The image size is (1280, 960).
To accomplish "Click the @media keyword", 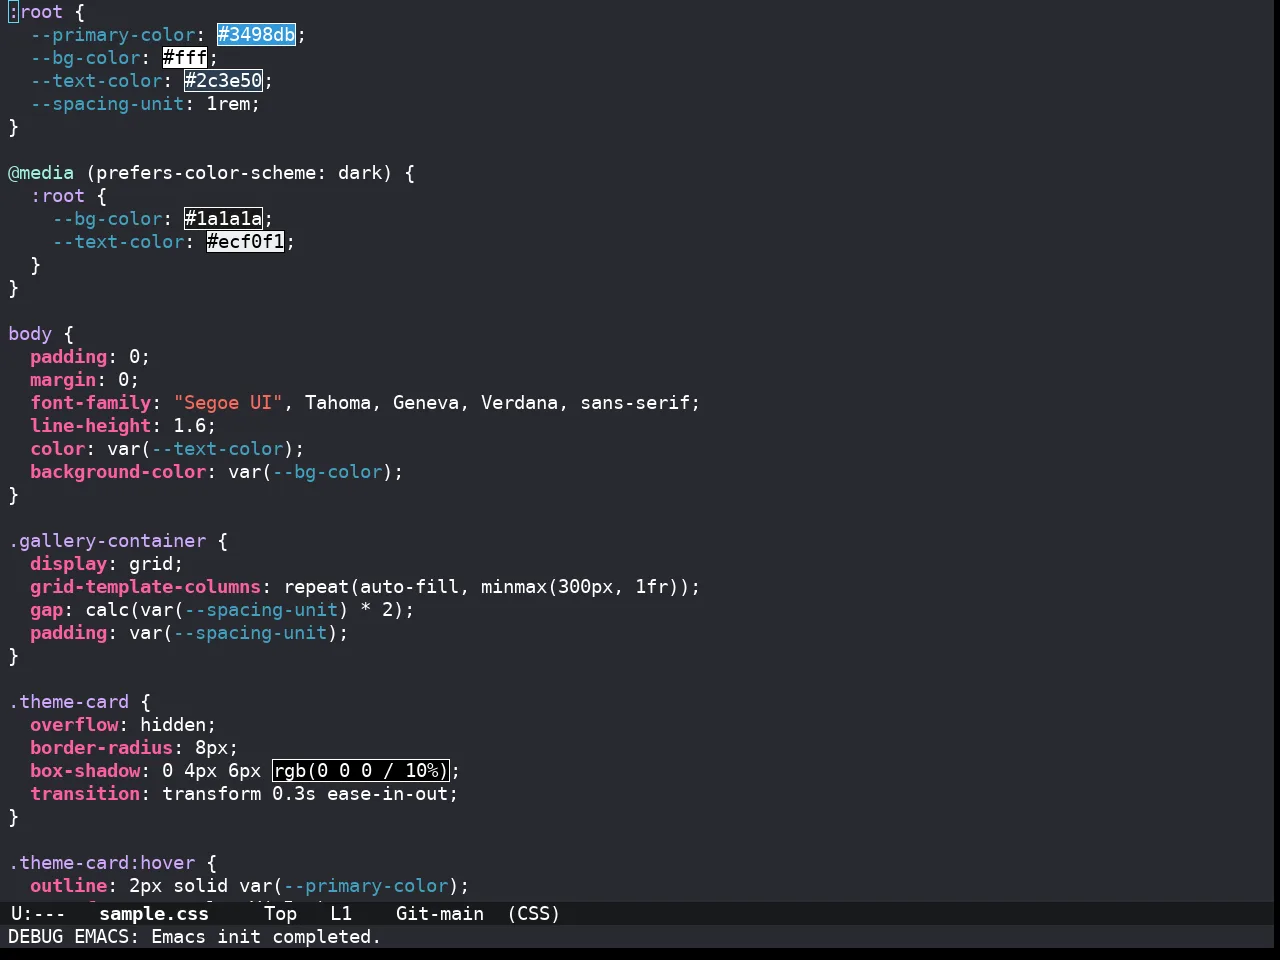I will pos(41,173).
